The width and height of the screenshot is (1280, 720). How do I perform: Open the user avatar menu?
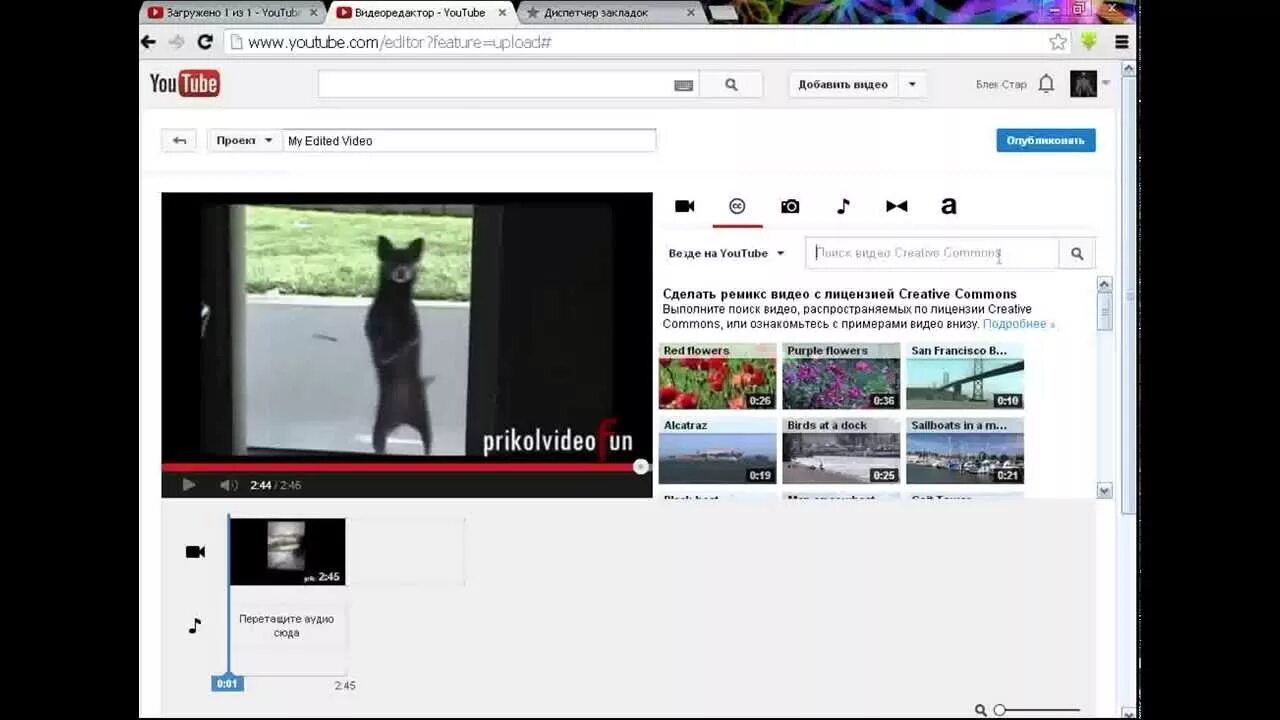(x=1083, y=84)
